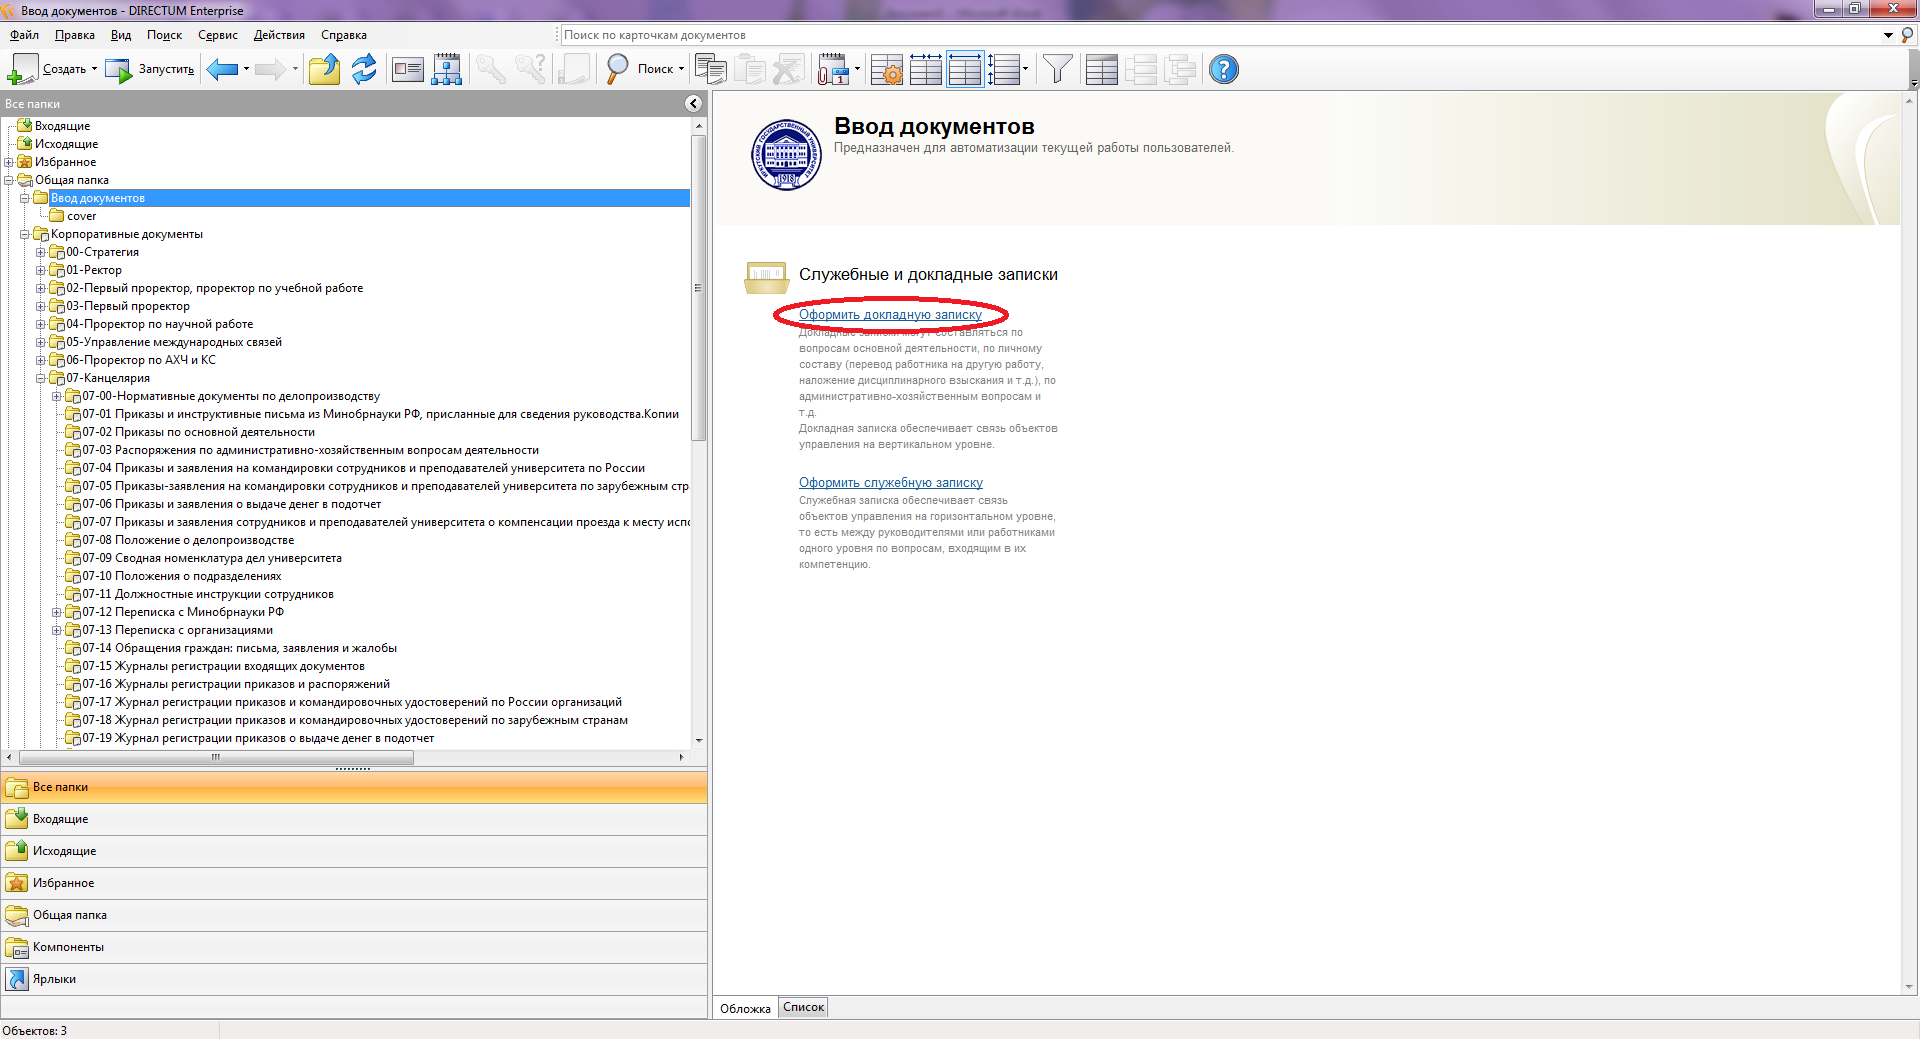Screen dimensions: 1920x1040
Task: Open the filter funnel icon
Action: pyautogui.click(x=1057, y=70)
